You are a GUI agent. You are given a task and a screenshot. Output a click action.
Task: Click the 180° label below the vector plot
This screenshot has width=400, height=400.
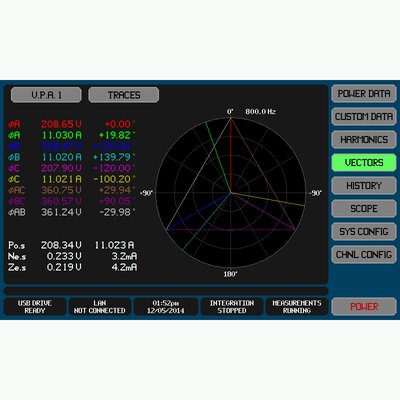pyautogui.click(x=230, y=274)
